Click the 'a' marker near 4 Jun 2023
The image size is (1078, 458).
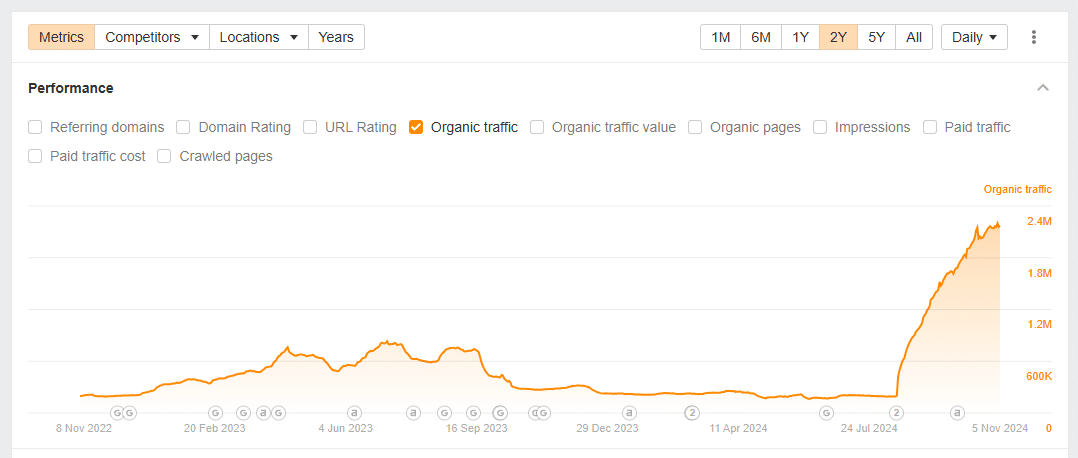353,412
